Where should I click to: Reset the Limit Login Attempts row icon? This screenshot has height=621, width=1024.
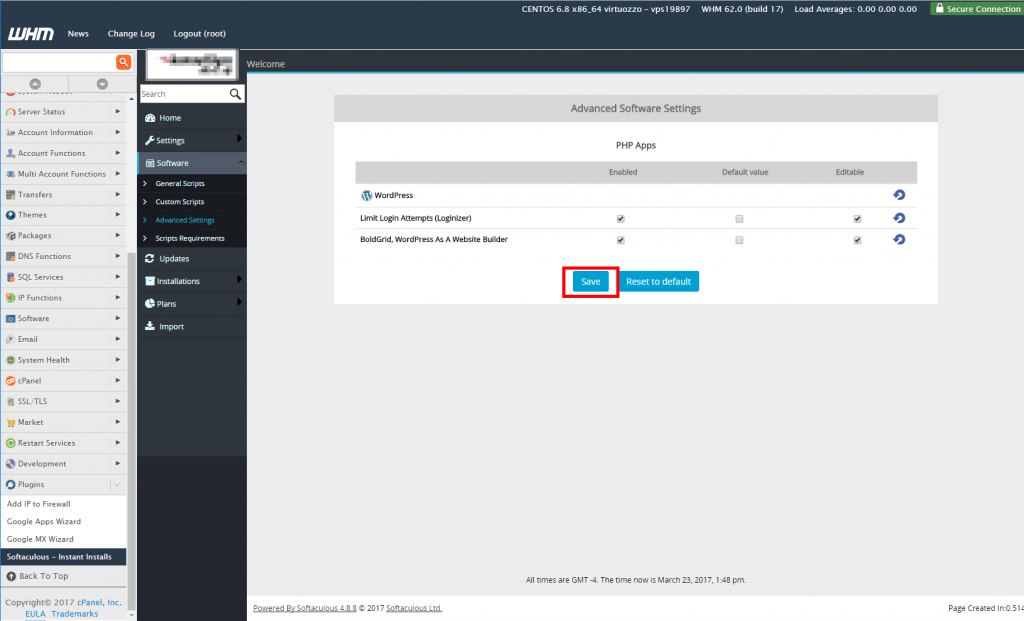899,218
